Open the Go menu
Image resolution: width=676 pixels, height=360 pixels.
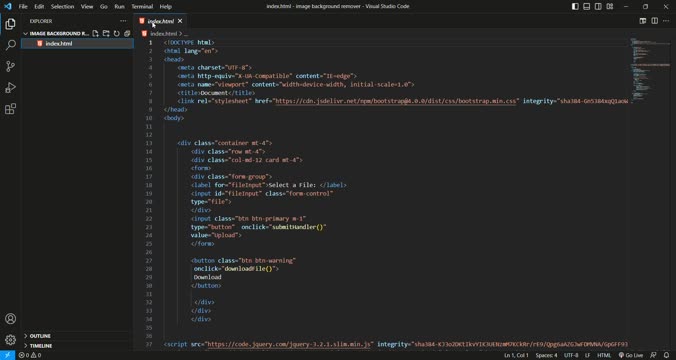click(104, 6)
